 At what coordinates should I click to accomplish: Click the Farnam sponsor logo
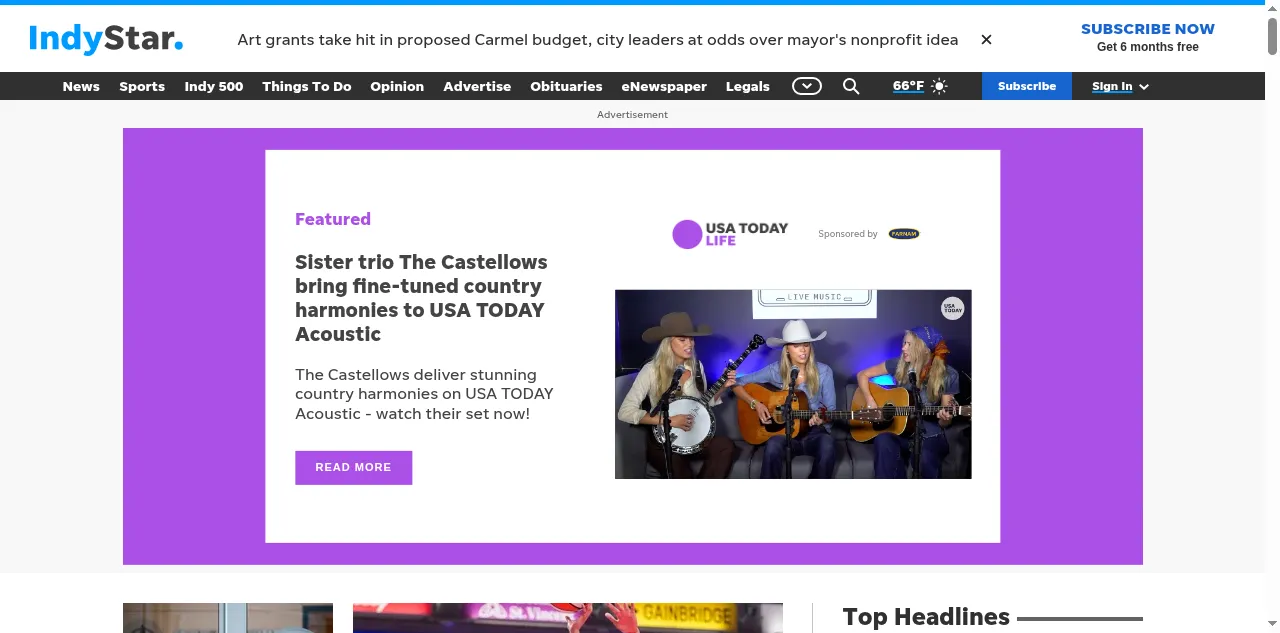tap(904, 234)
